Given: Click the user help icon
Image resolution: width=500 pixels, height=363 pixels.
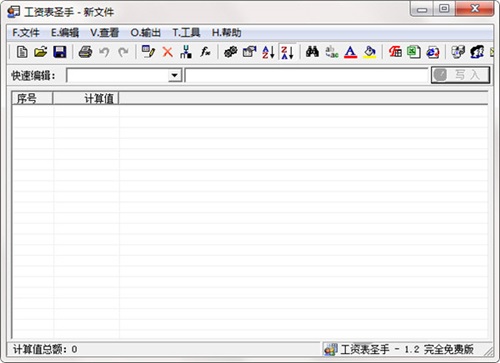Looking at the screenshot, I should (477, 52).
